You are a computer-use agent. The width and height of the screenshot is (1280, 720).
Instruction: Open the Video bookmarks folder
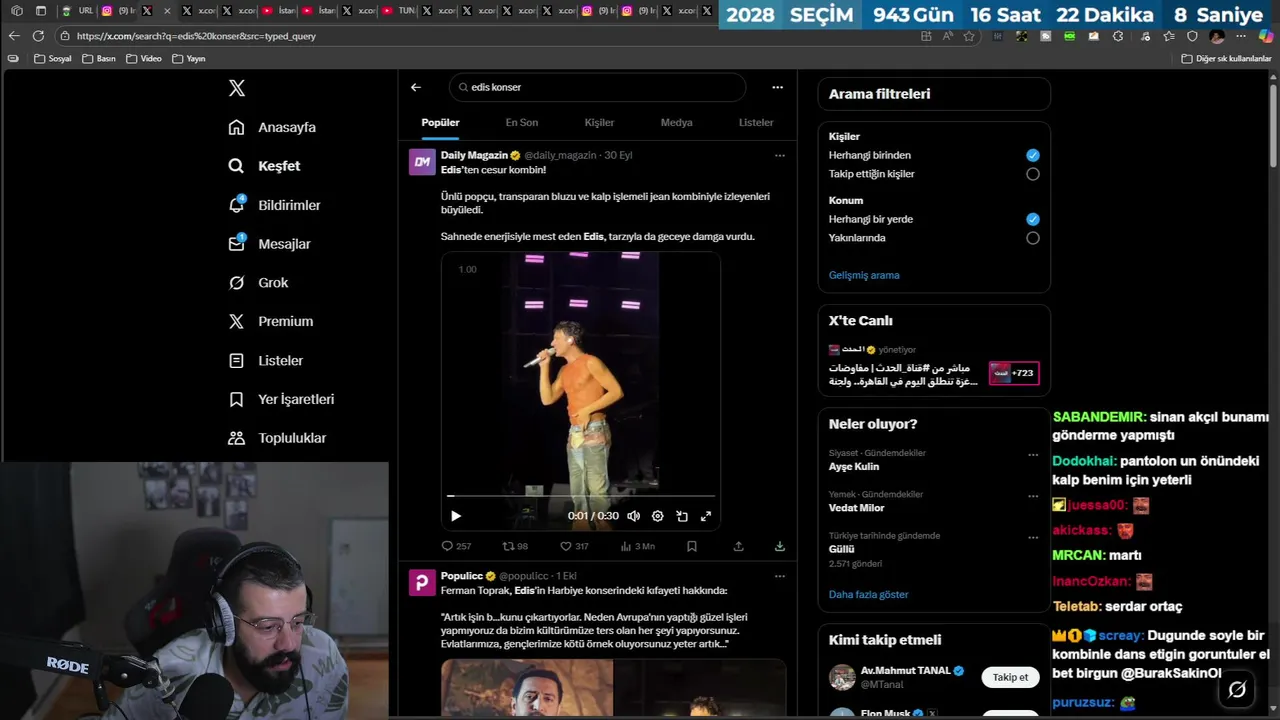[x=144, y=59]
